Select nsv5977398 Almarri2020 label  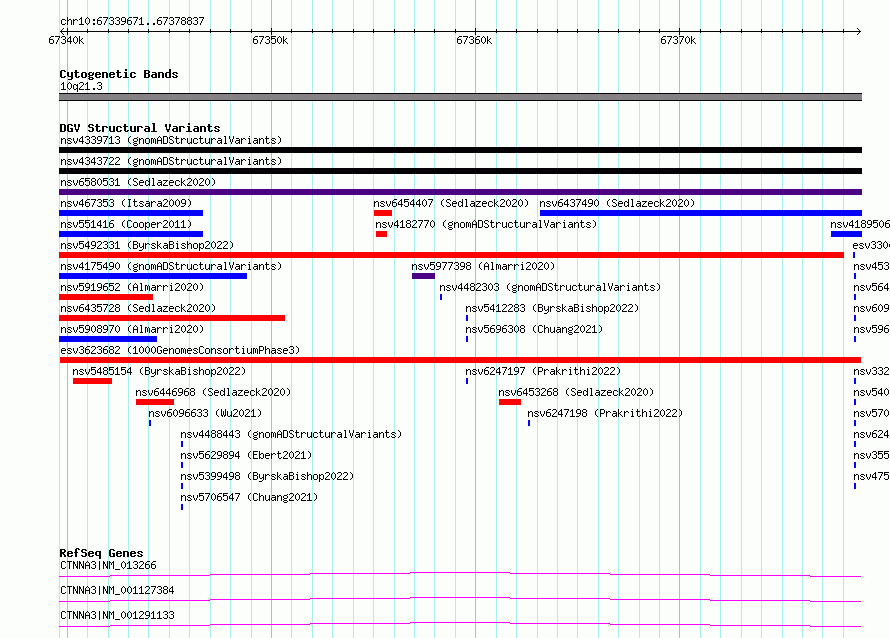click(483, 266)
